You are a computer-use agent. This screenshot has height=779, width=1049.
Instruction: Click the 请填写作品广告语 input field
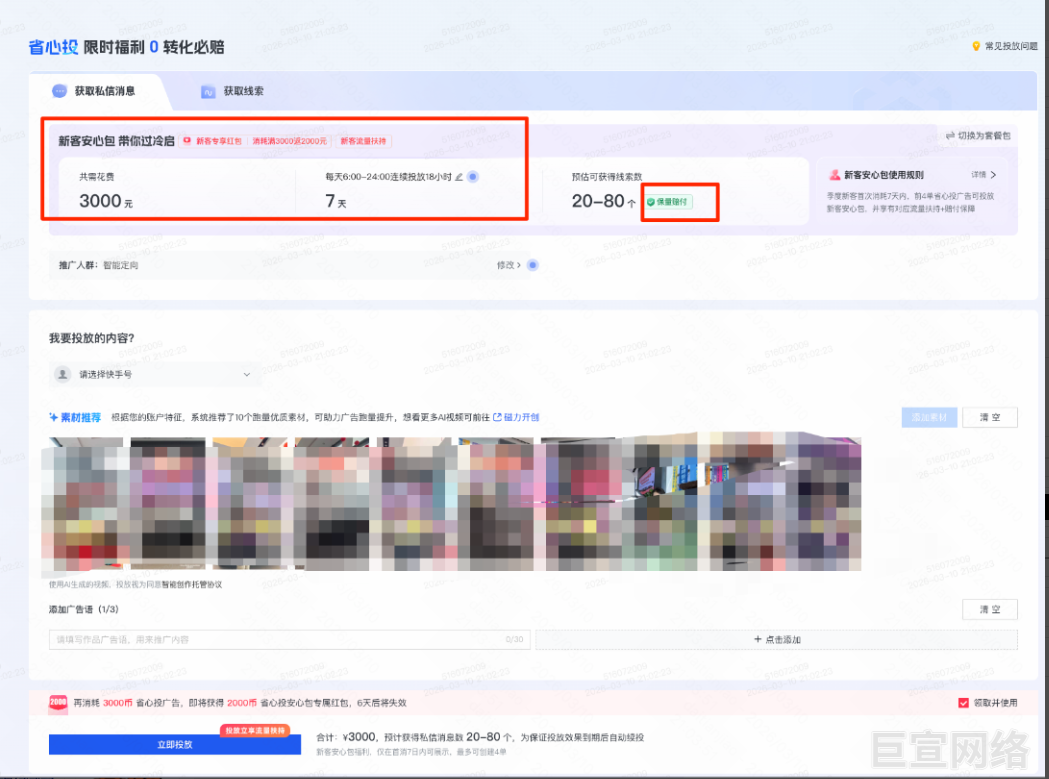[290, 639]
